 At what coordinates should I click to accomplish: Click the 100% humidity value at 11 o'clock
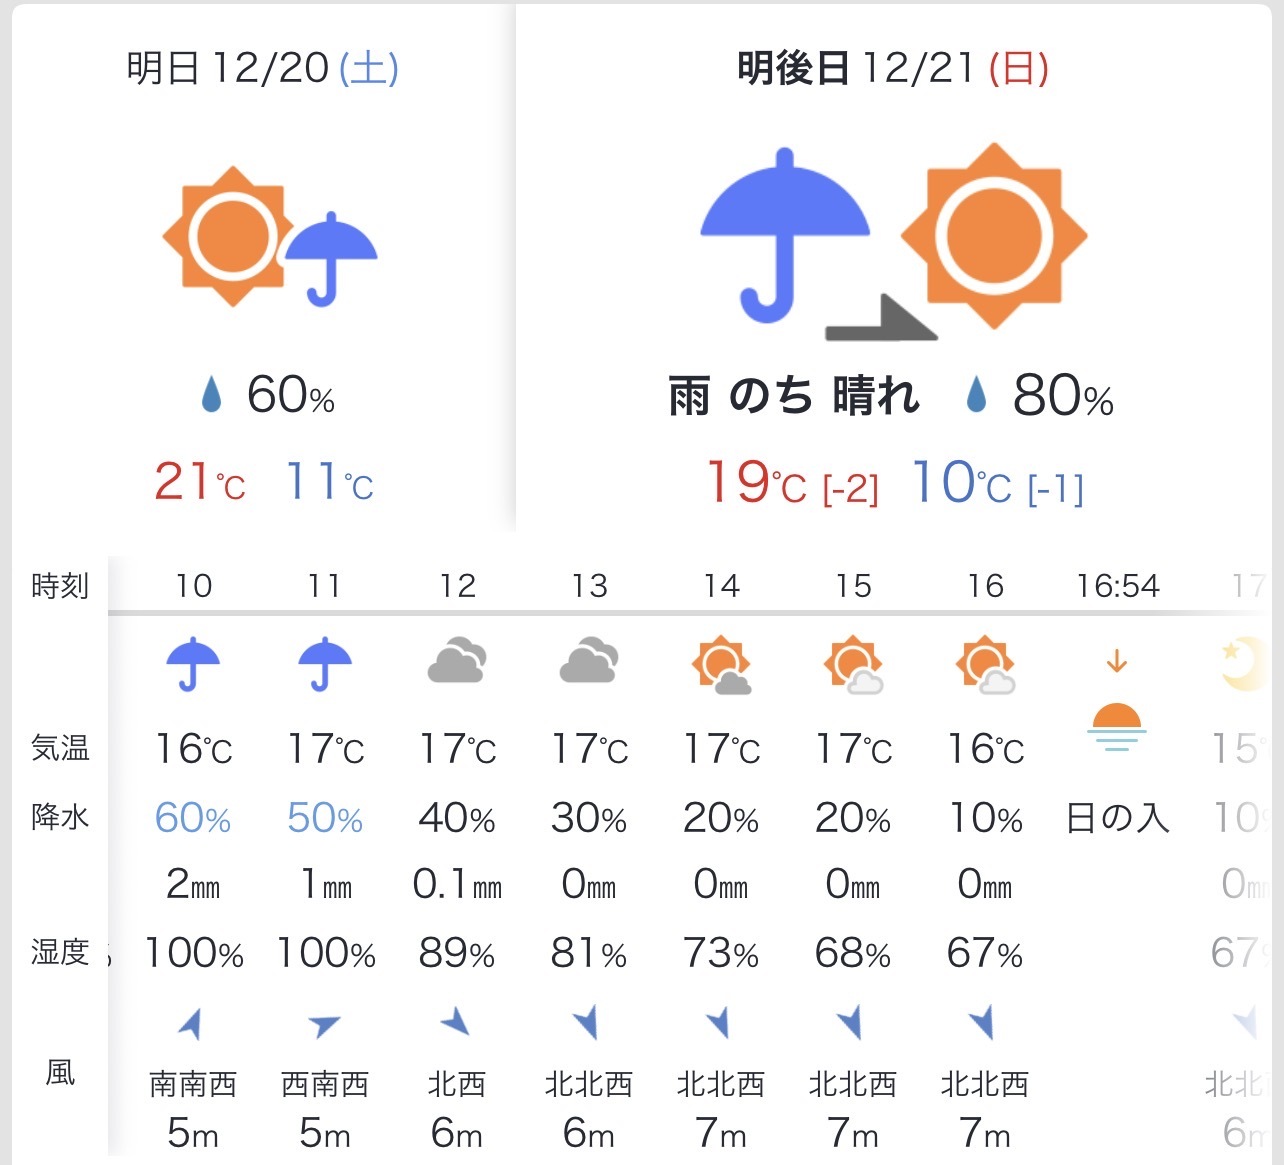click(x=326, y=953)
